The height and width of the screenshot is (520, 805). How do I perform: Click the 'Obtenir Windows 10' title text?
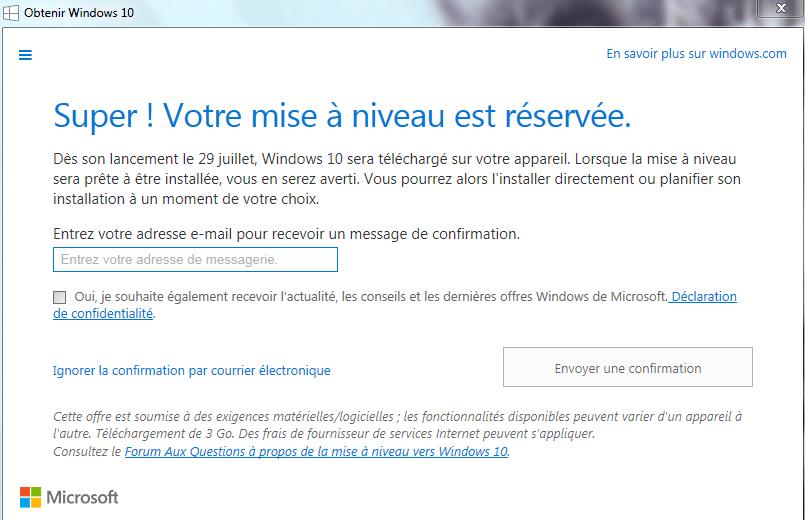[79, 13]
